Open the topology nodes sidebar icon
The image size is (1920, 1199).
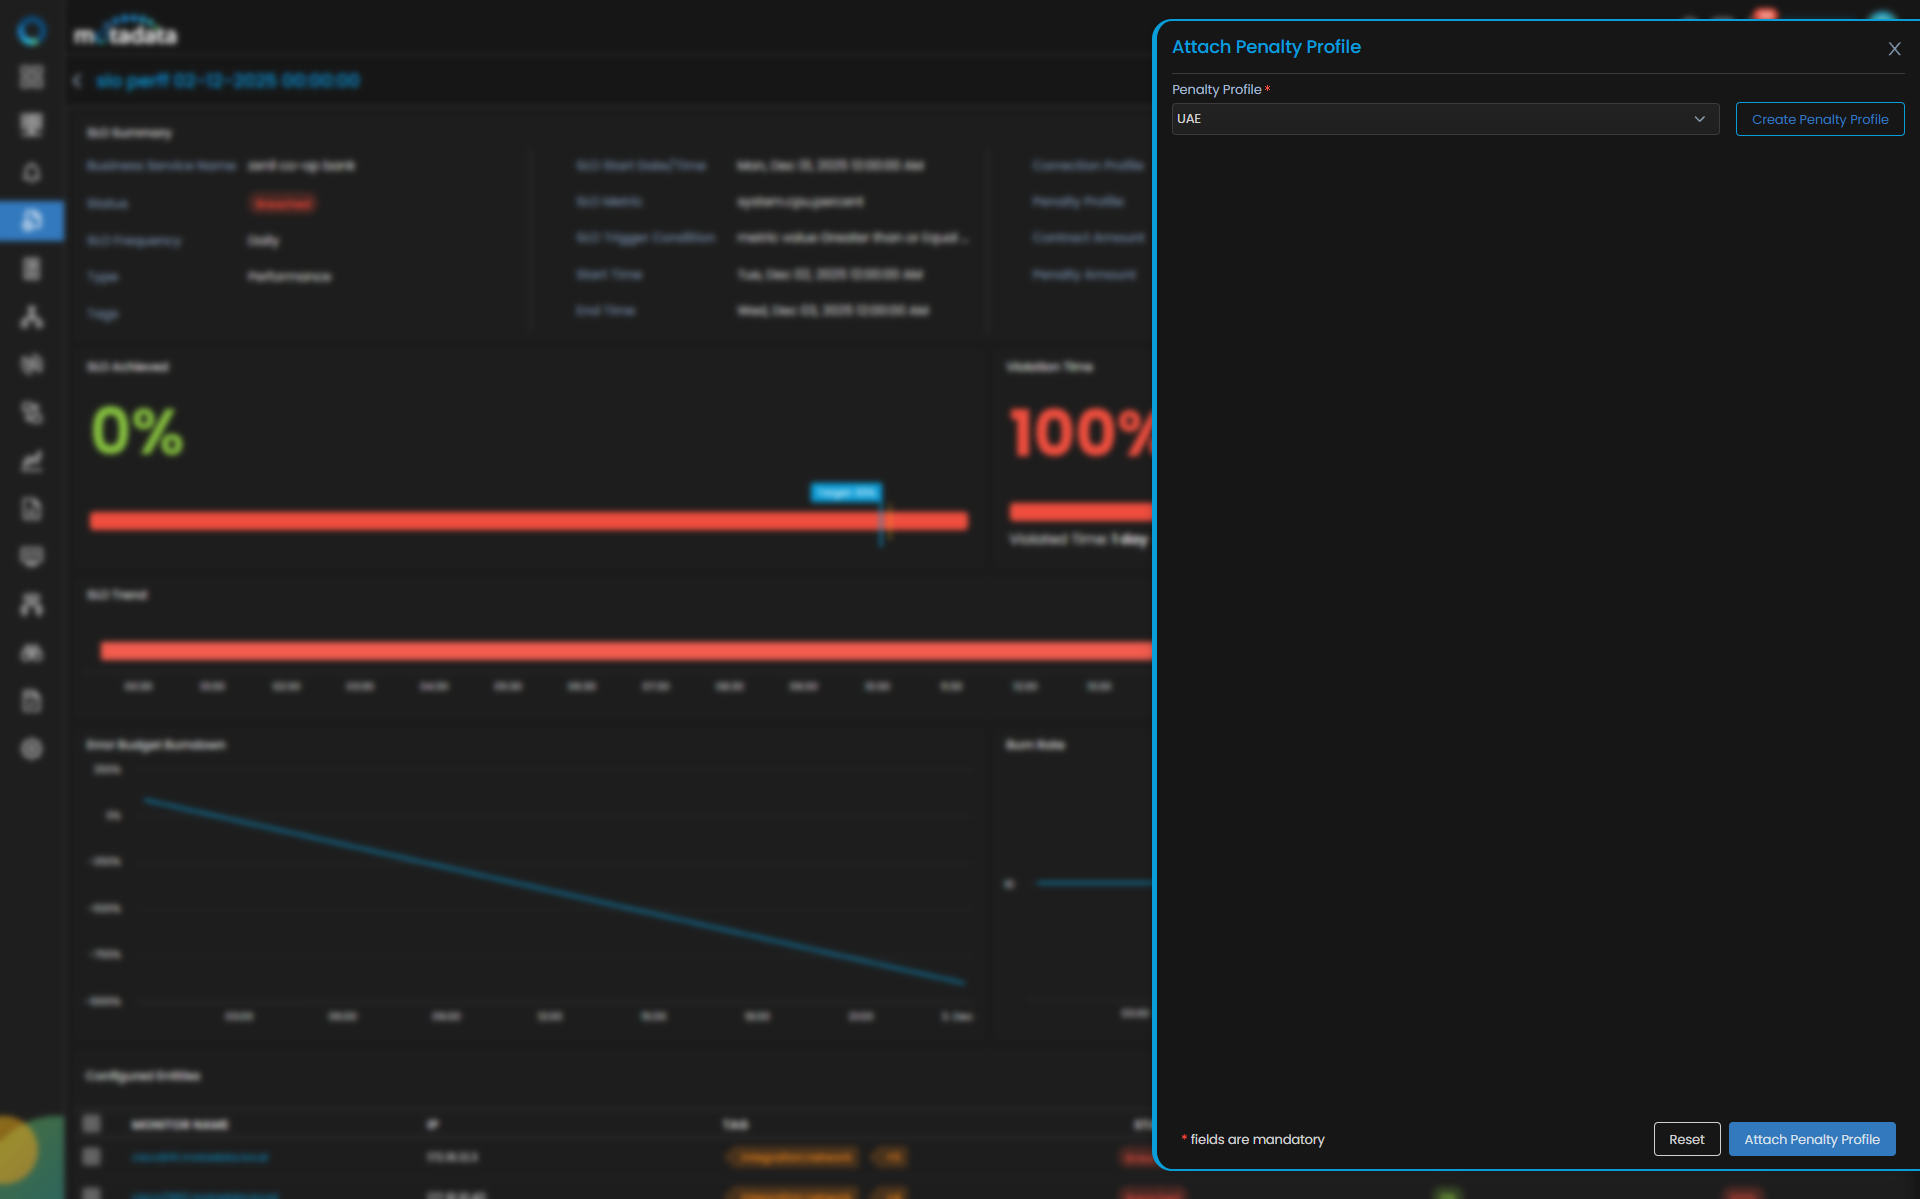click(32, 317)
